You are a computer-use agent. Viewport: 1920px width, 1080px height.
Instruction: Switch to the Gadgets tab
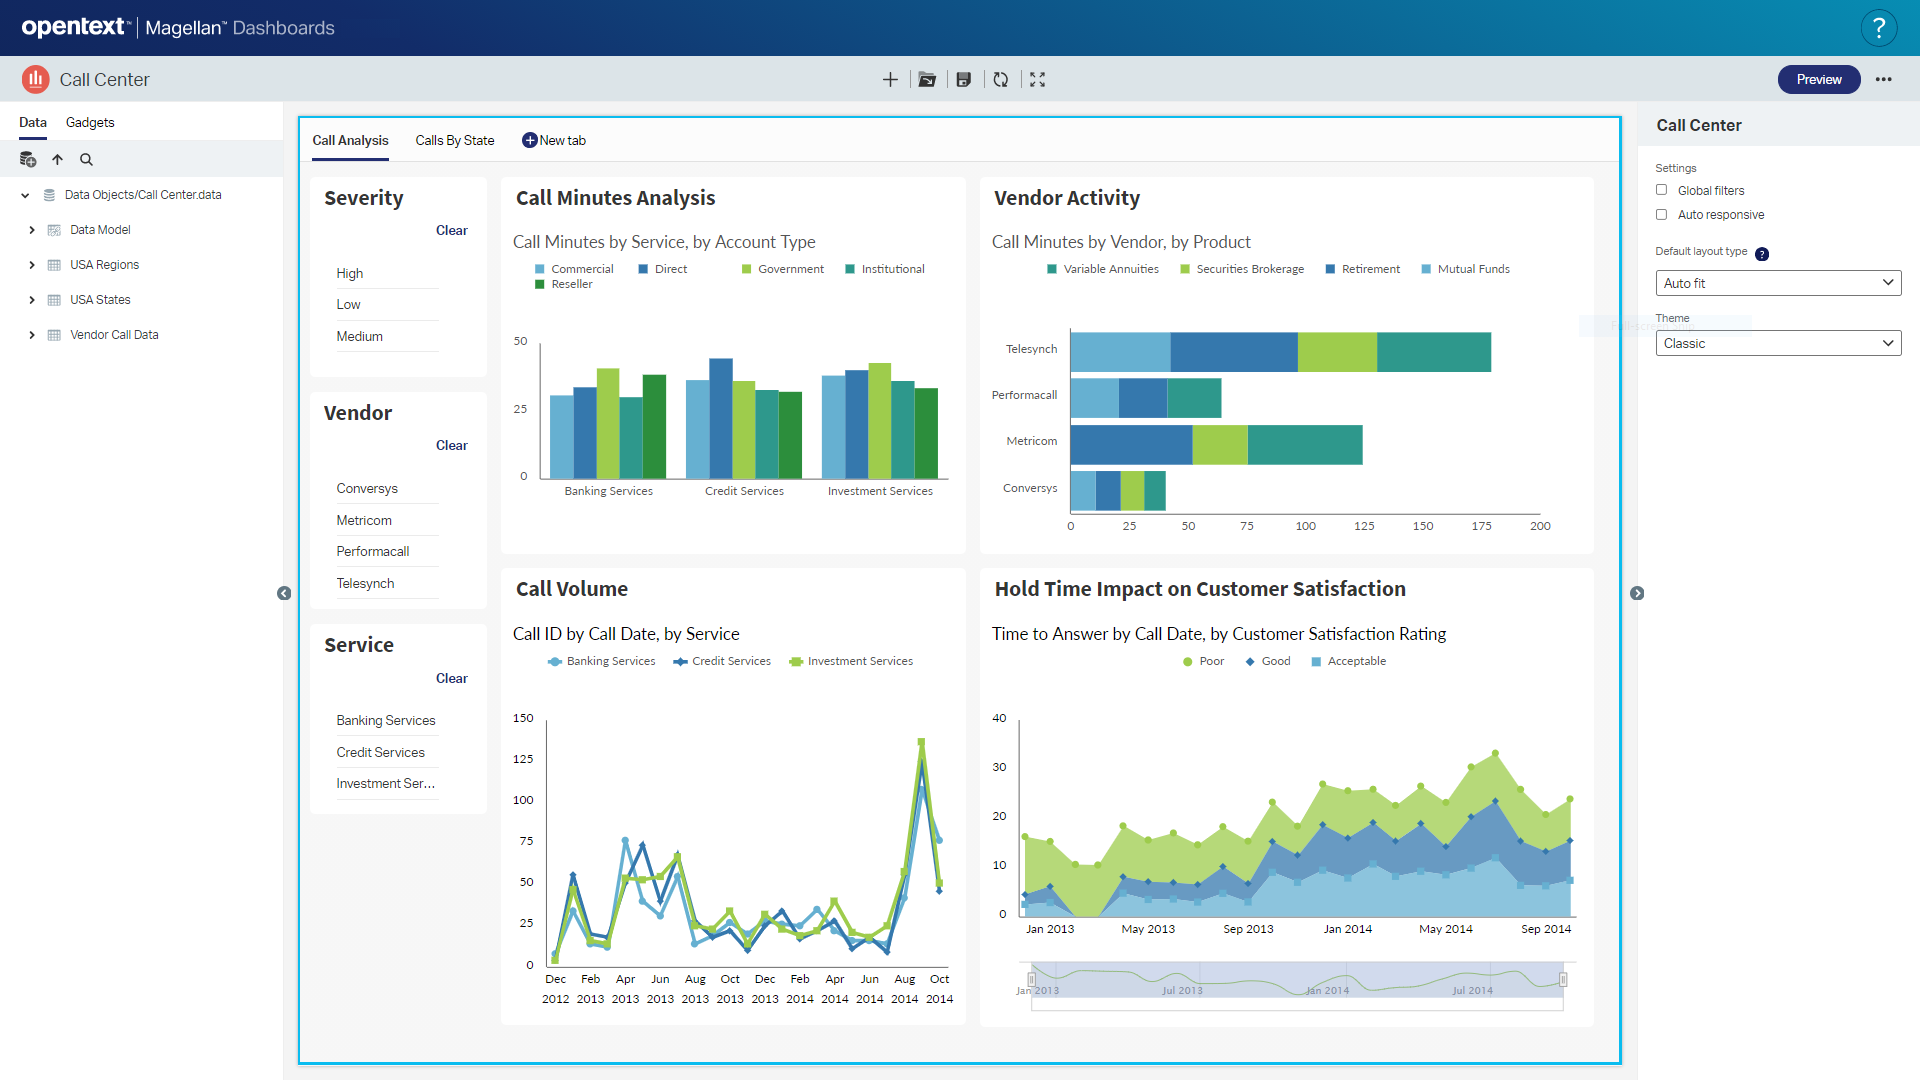(x=90, y=122)
